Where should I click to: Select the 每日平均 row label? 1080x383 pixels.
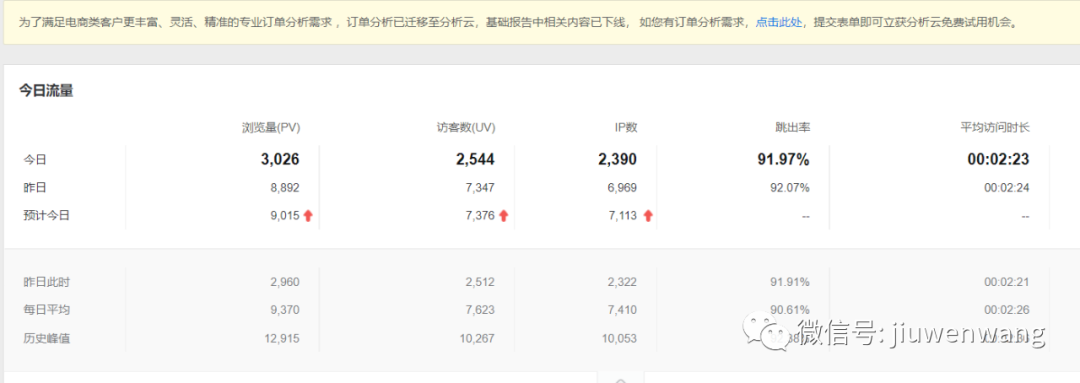pyautogui.click(x=46, y=310)
